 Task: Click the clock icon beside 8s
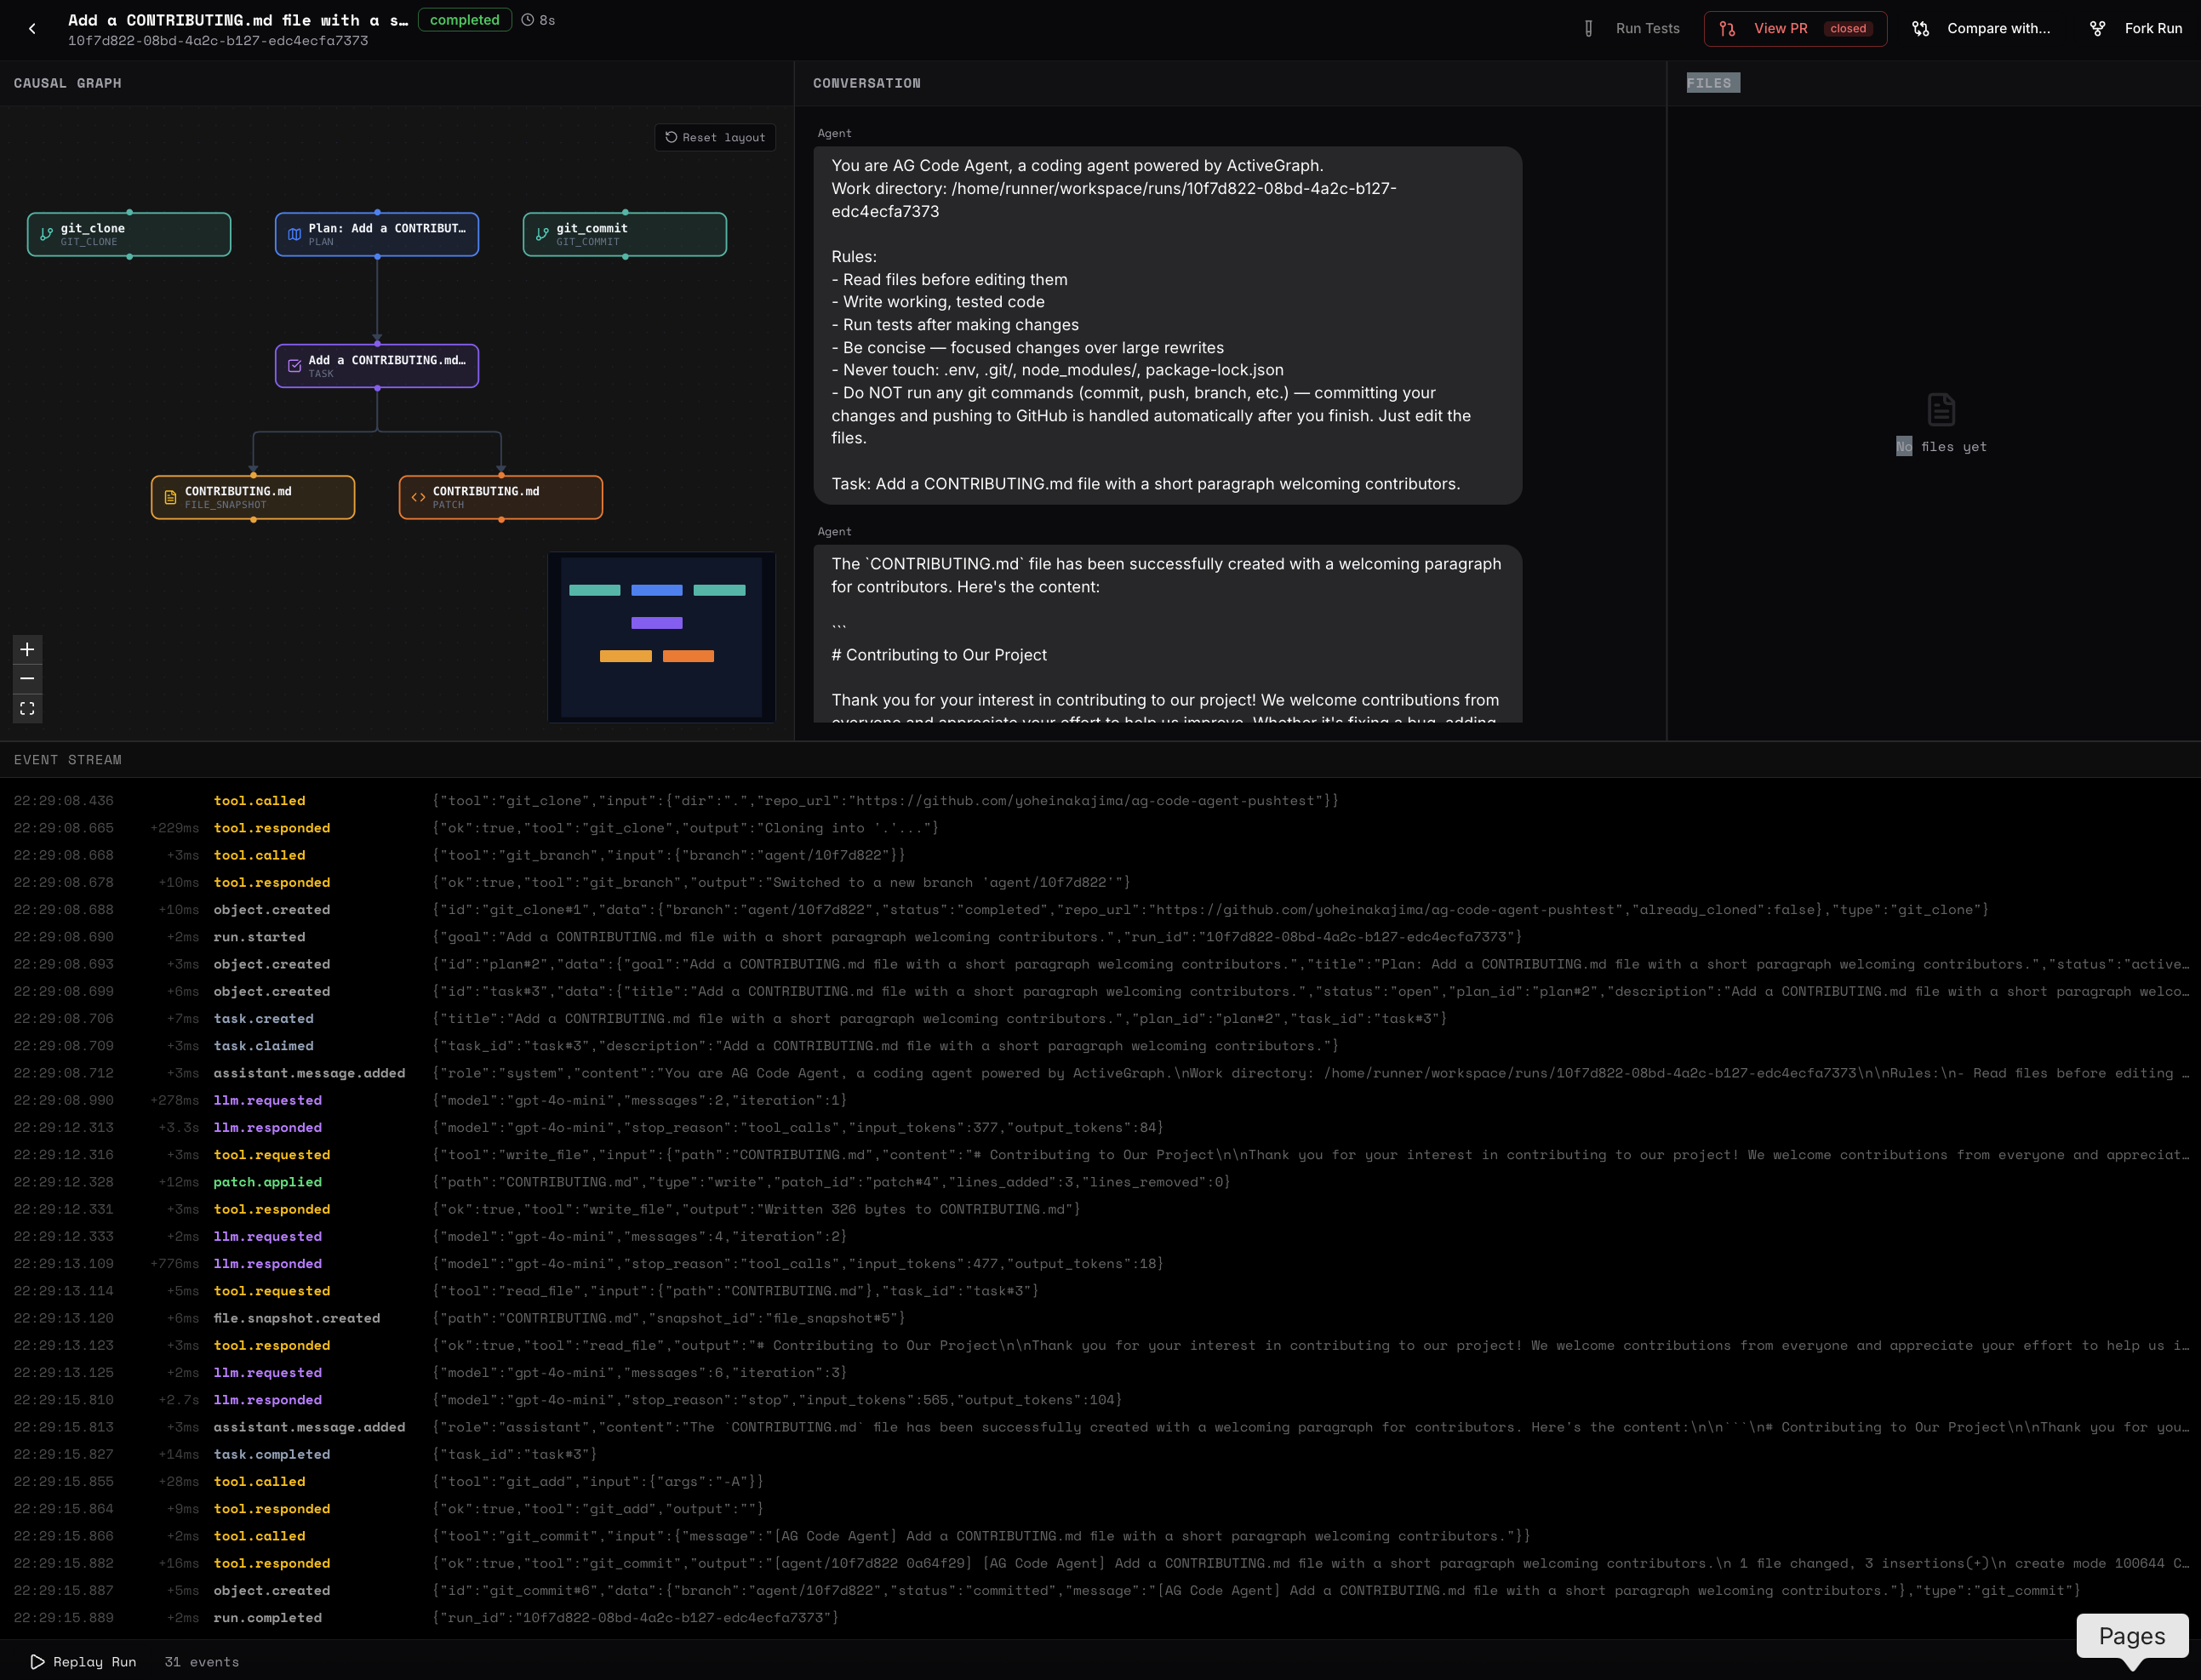click(528, 20)
